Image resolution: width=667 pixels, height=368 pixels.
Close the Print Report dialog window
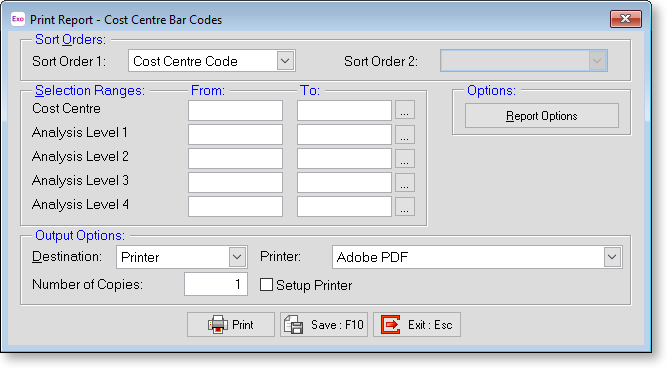(625, 19)
